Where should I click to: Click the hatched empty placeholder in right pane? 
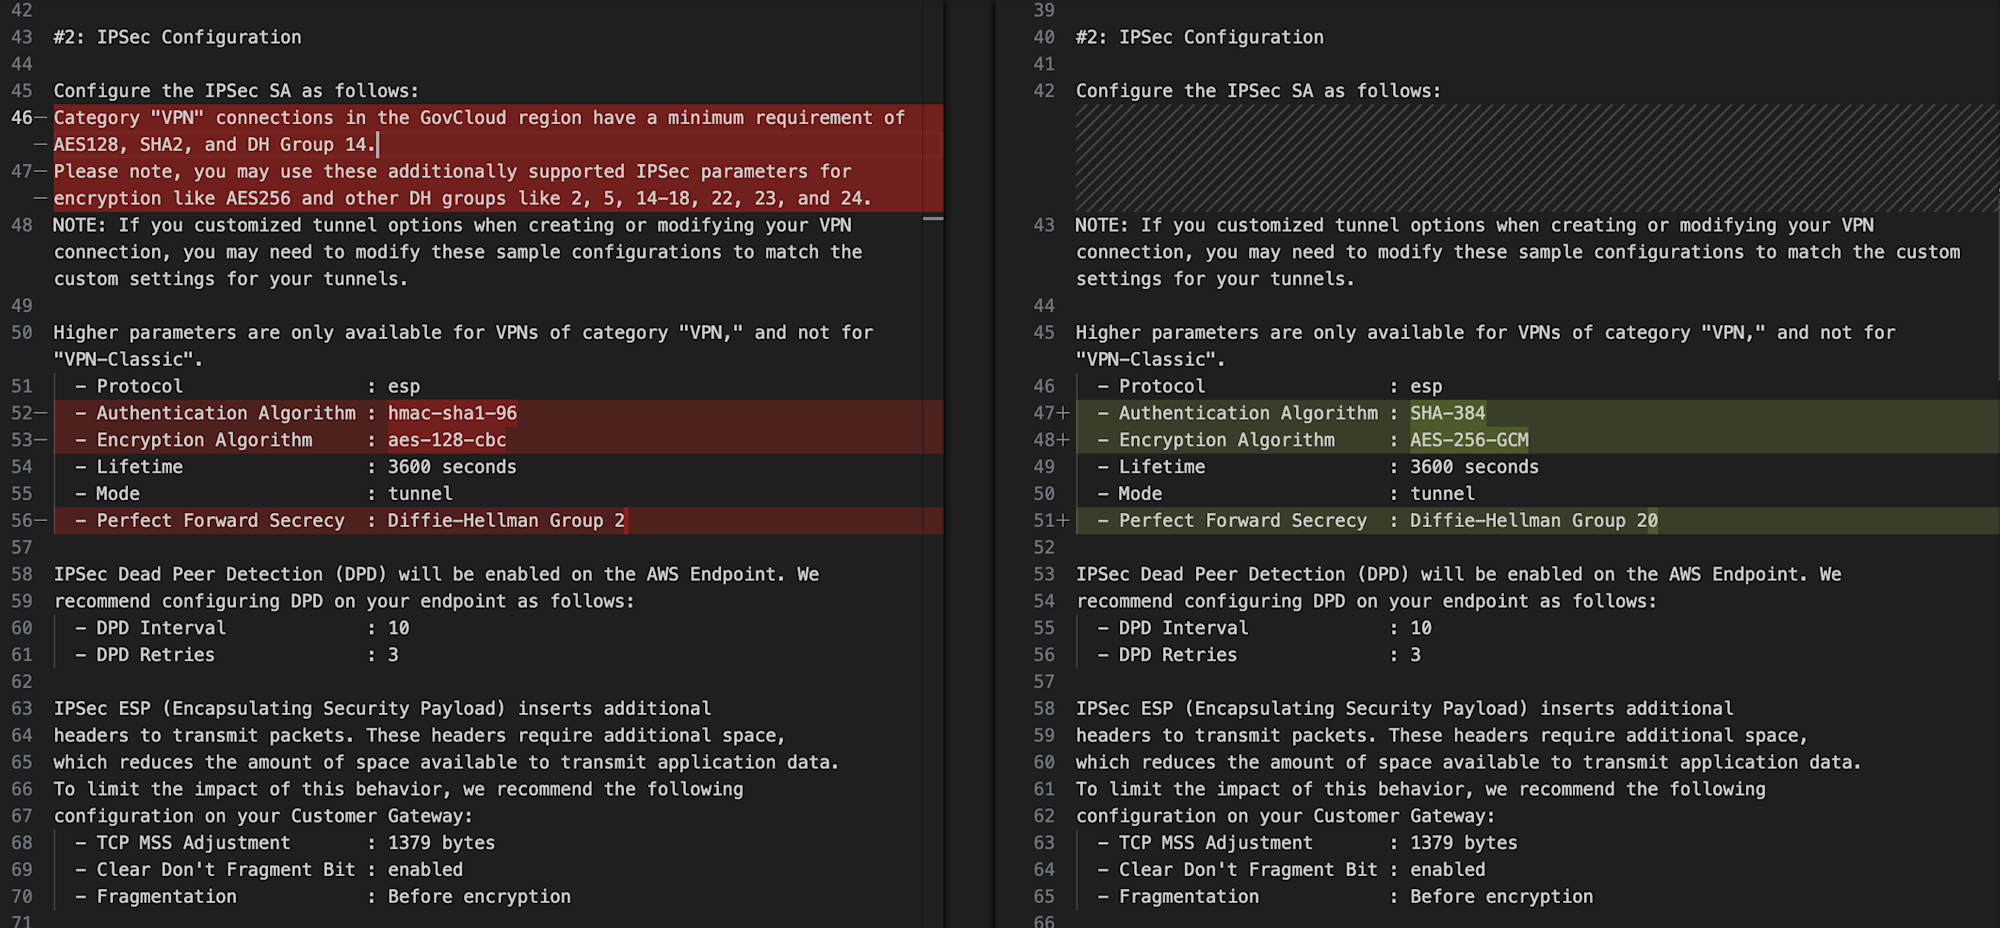1535,158
